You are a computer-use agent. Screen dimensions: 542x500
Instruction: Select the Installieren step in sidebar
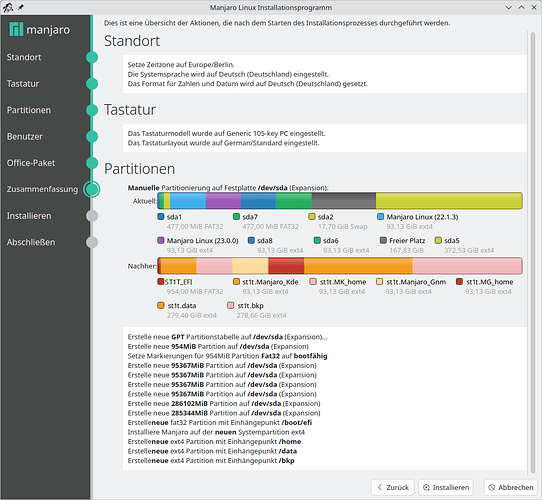[x=29, y=216]
